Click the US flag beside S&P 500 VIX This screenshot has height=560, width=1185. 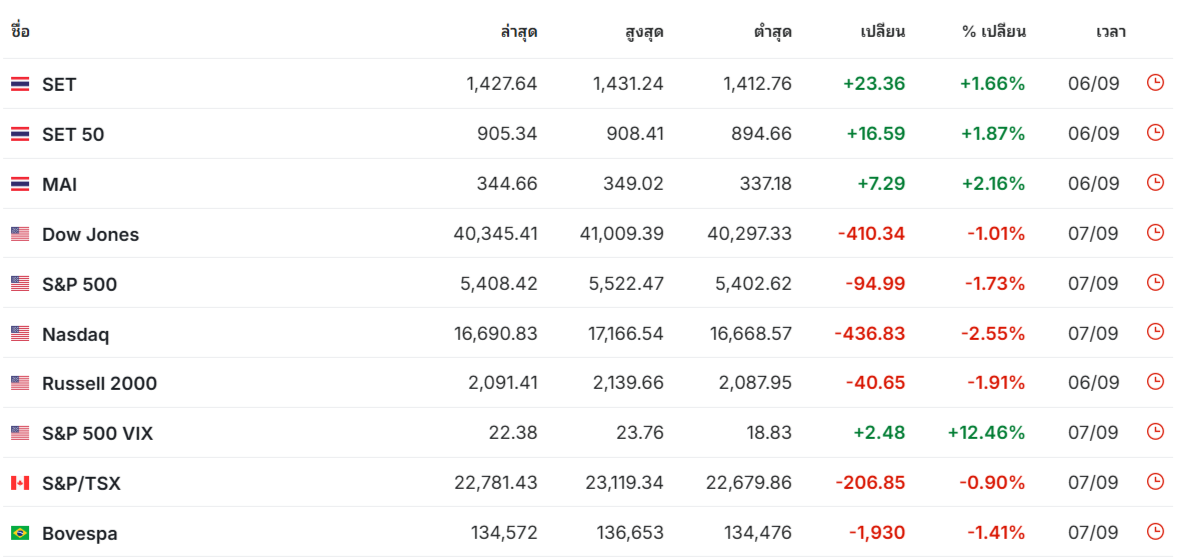(x=20, y=433)
